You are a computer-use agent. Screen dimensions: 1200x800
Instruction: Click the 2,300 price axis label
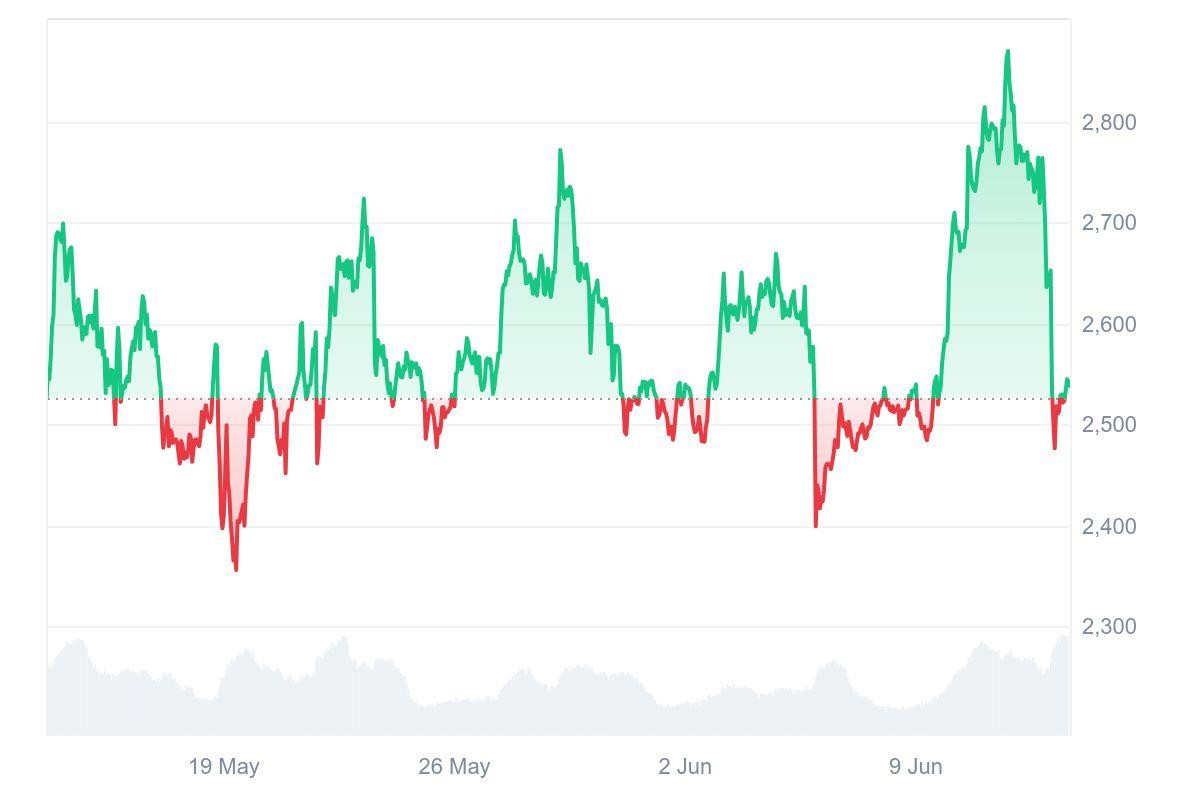1108,627
